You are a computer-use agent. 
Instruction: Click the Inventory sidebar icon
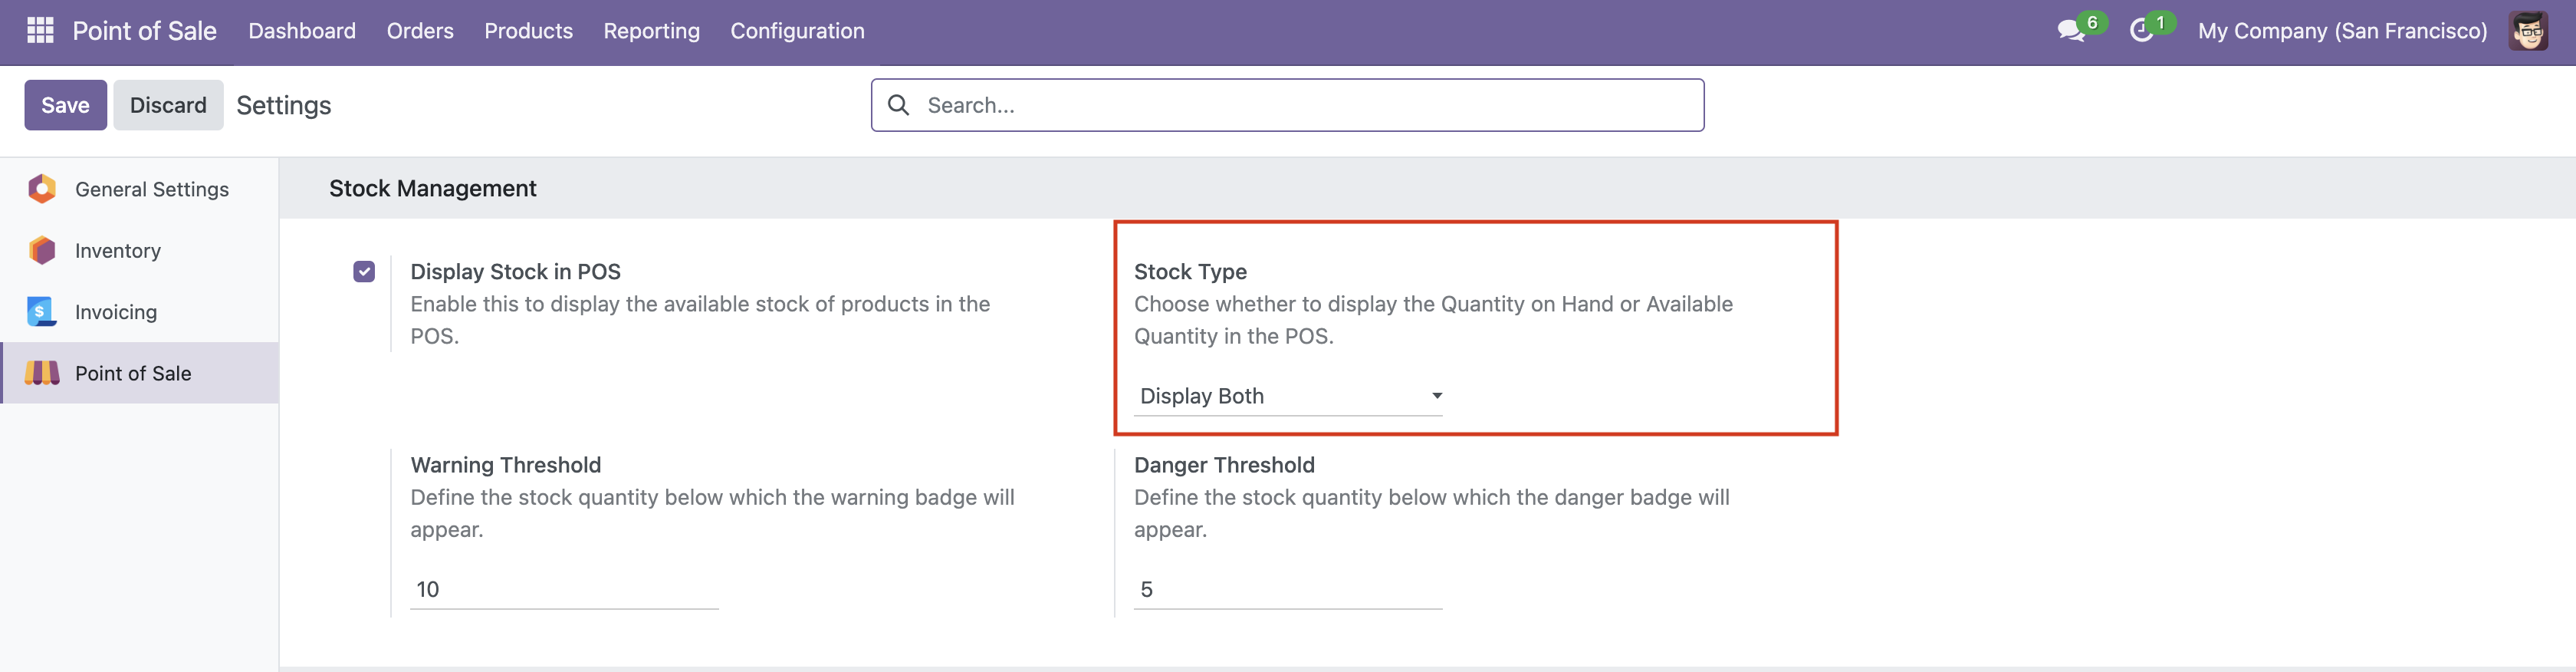[42, 251]
